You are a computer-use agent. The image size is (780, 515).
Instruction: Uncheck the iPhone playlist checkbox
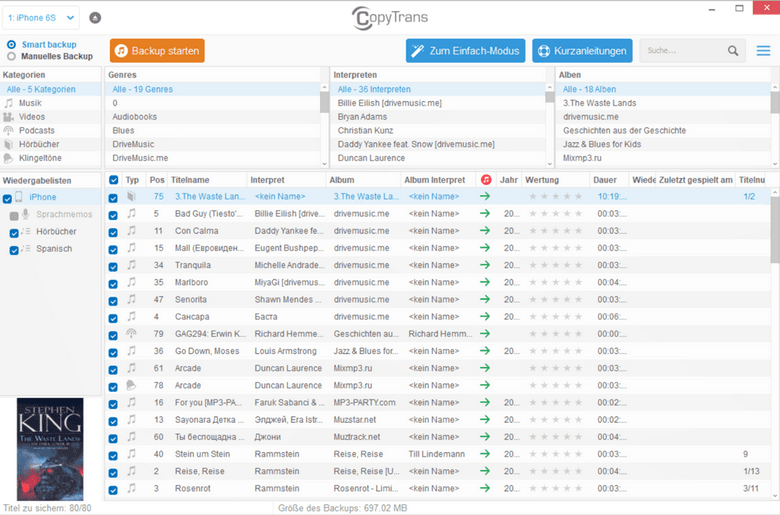pos(7,199)
